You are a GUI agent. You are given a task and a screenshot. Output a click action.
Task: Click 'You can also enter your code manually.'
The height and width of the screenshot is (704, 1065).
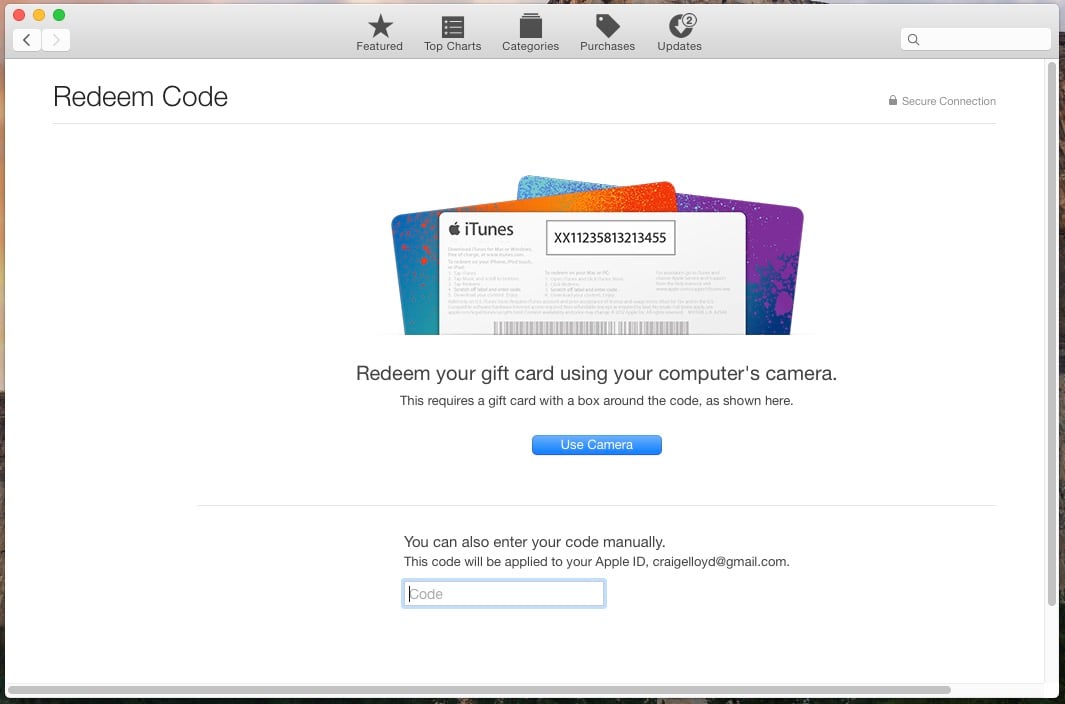[x=535, y=542]
